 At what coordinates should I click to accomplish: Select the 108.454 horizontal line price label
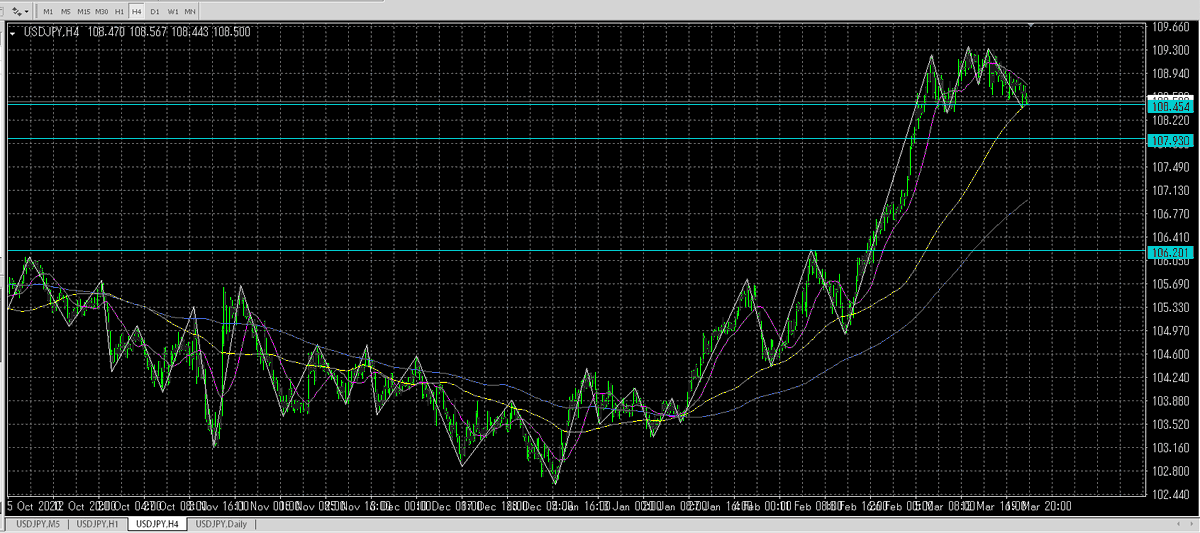point(1170,105)
